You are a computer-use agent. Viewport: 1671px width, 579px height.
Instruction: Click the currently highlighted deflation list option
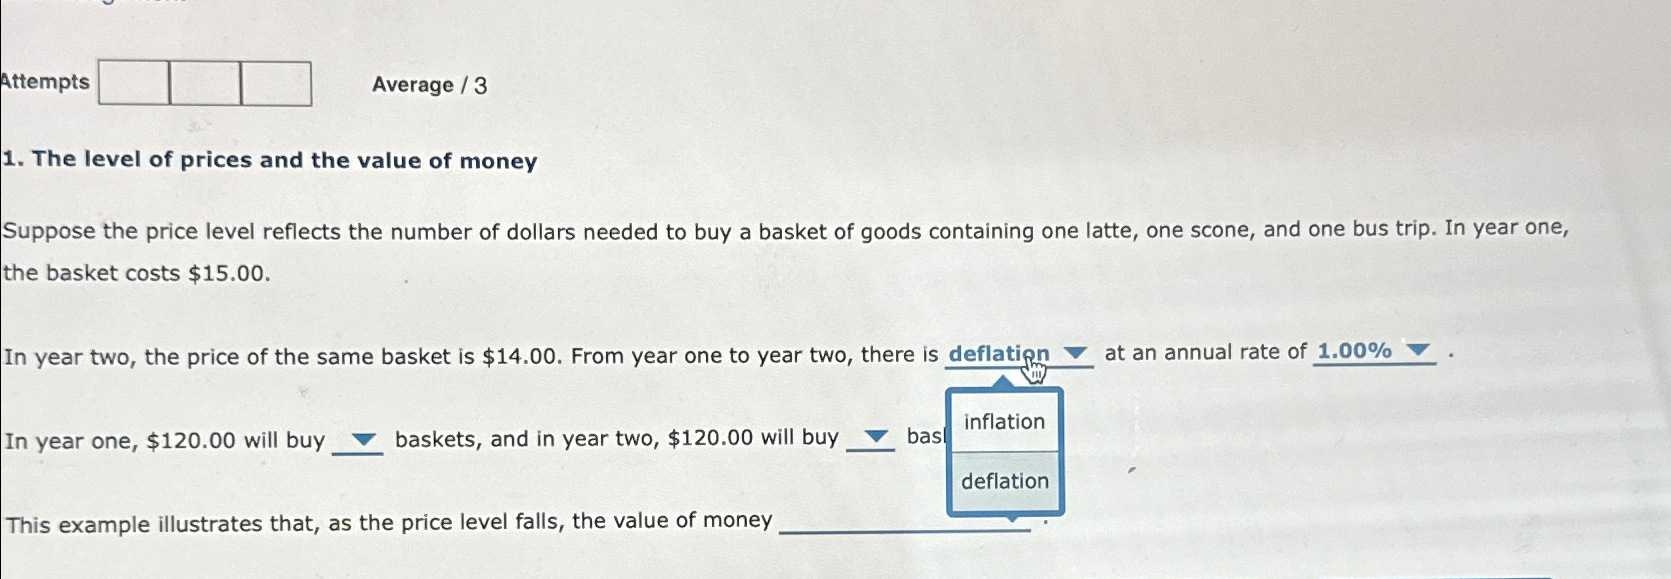point(1005,482)
